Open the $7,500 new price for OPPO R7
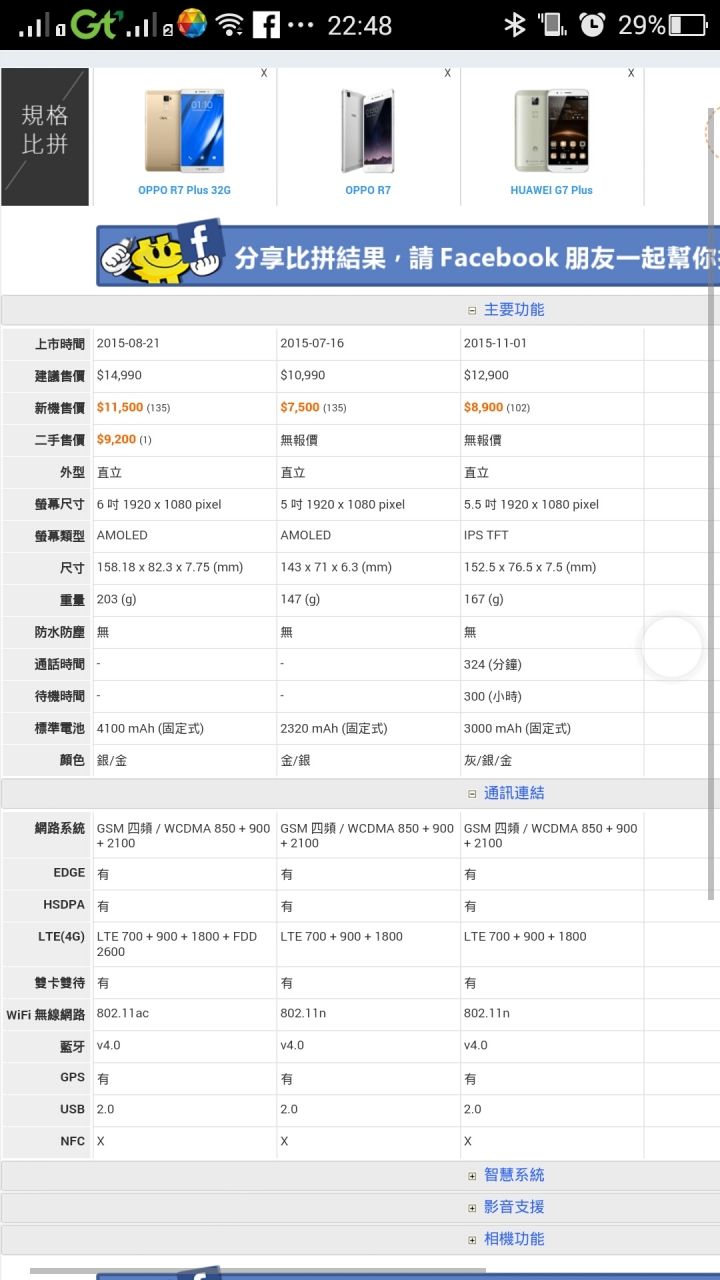Screen dimensions: 720x1280 (300, 407)
